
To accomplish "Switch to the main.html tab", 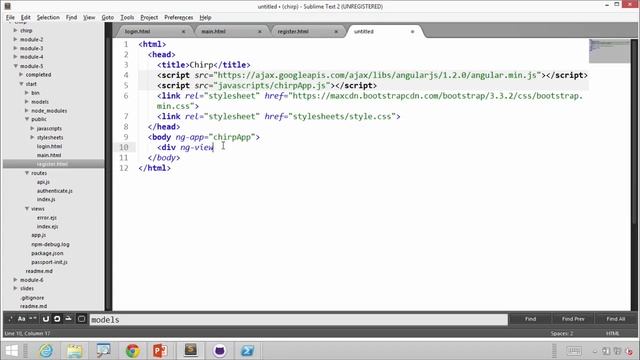I will 229,31.
